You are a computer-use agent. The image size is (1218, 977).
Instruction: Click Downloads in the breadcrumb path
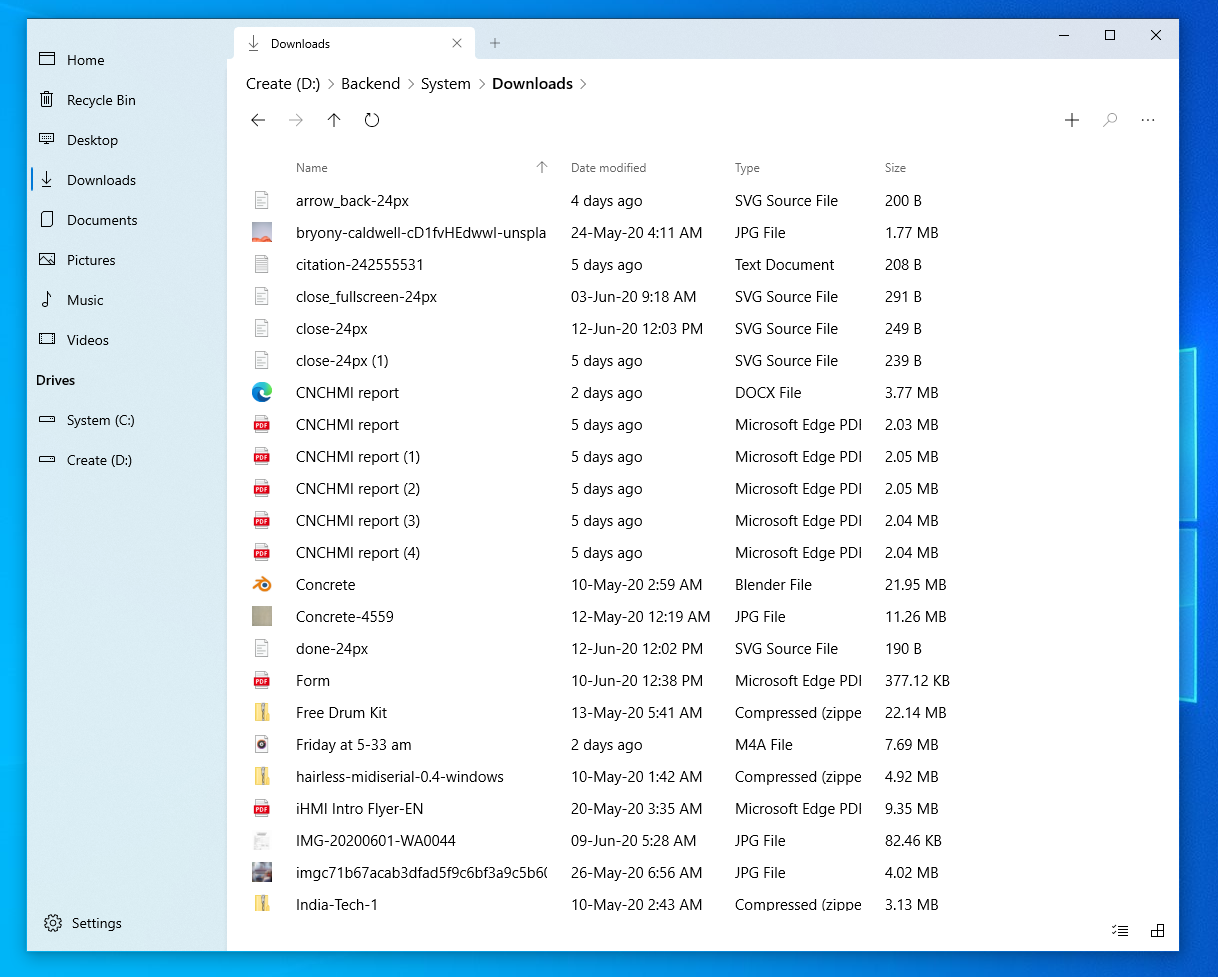click(x=532, y=84)
